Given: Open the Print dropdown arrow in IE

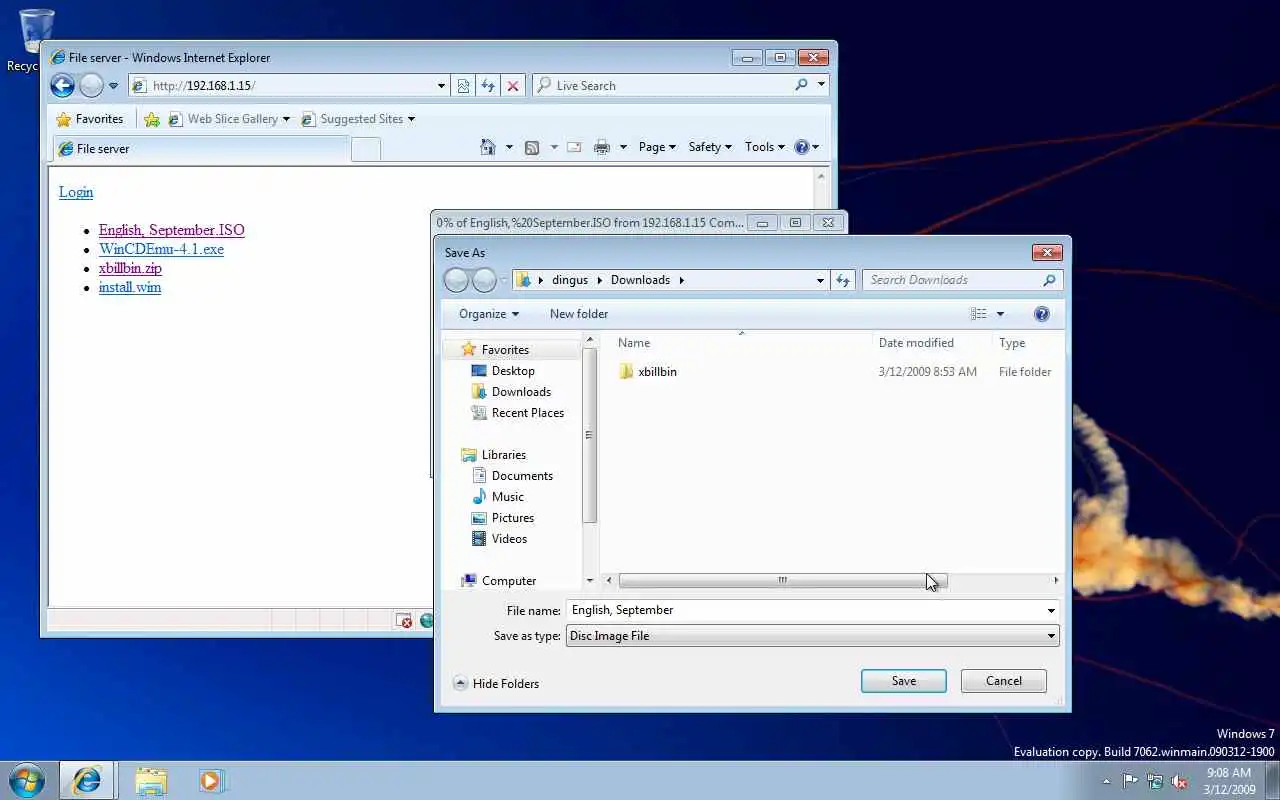Looking at the screenshot, I should coord(622,147).
